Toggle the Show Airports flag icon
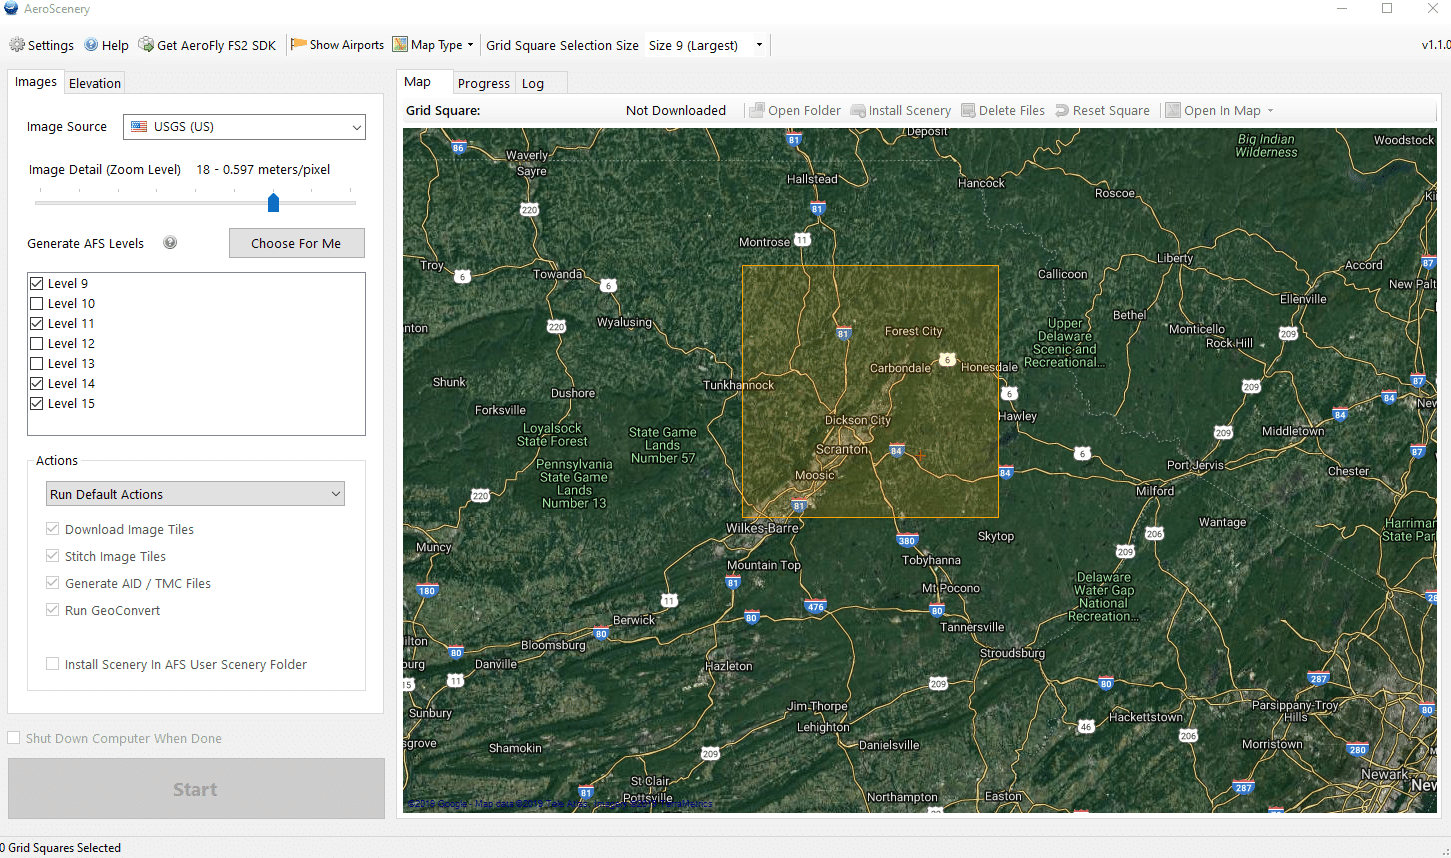The height and width of the screenshot is (858, 1451). pos(298,45)
